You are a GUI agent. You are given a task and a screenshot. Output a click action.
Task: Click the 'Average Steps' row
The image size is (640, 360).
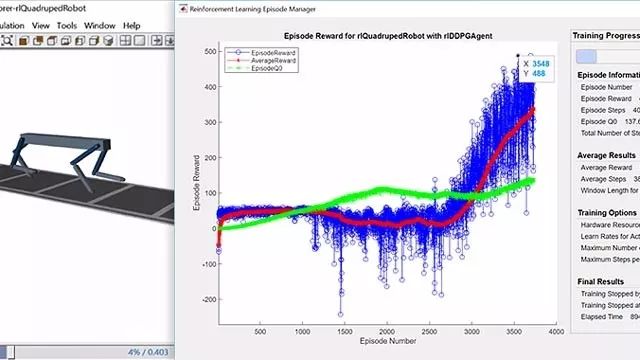[610, 179]
